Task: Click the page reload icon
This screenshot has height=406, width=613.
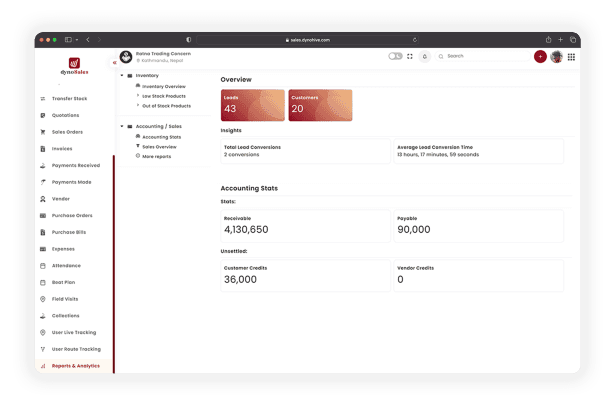Action: click(x=415, y=40)
